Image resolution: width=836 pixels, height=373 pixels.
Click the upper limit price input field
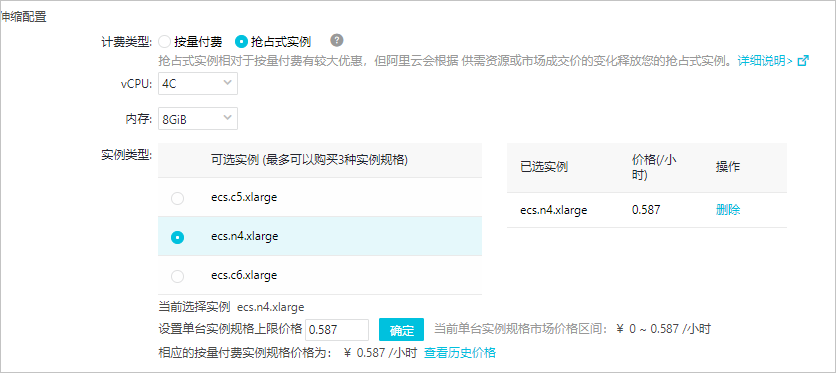(x=337, y=330)
